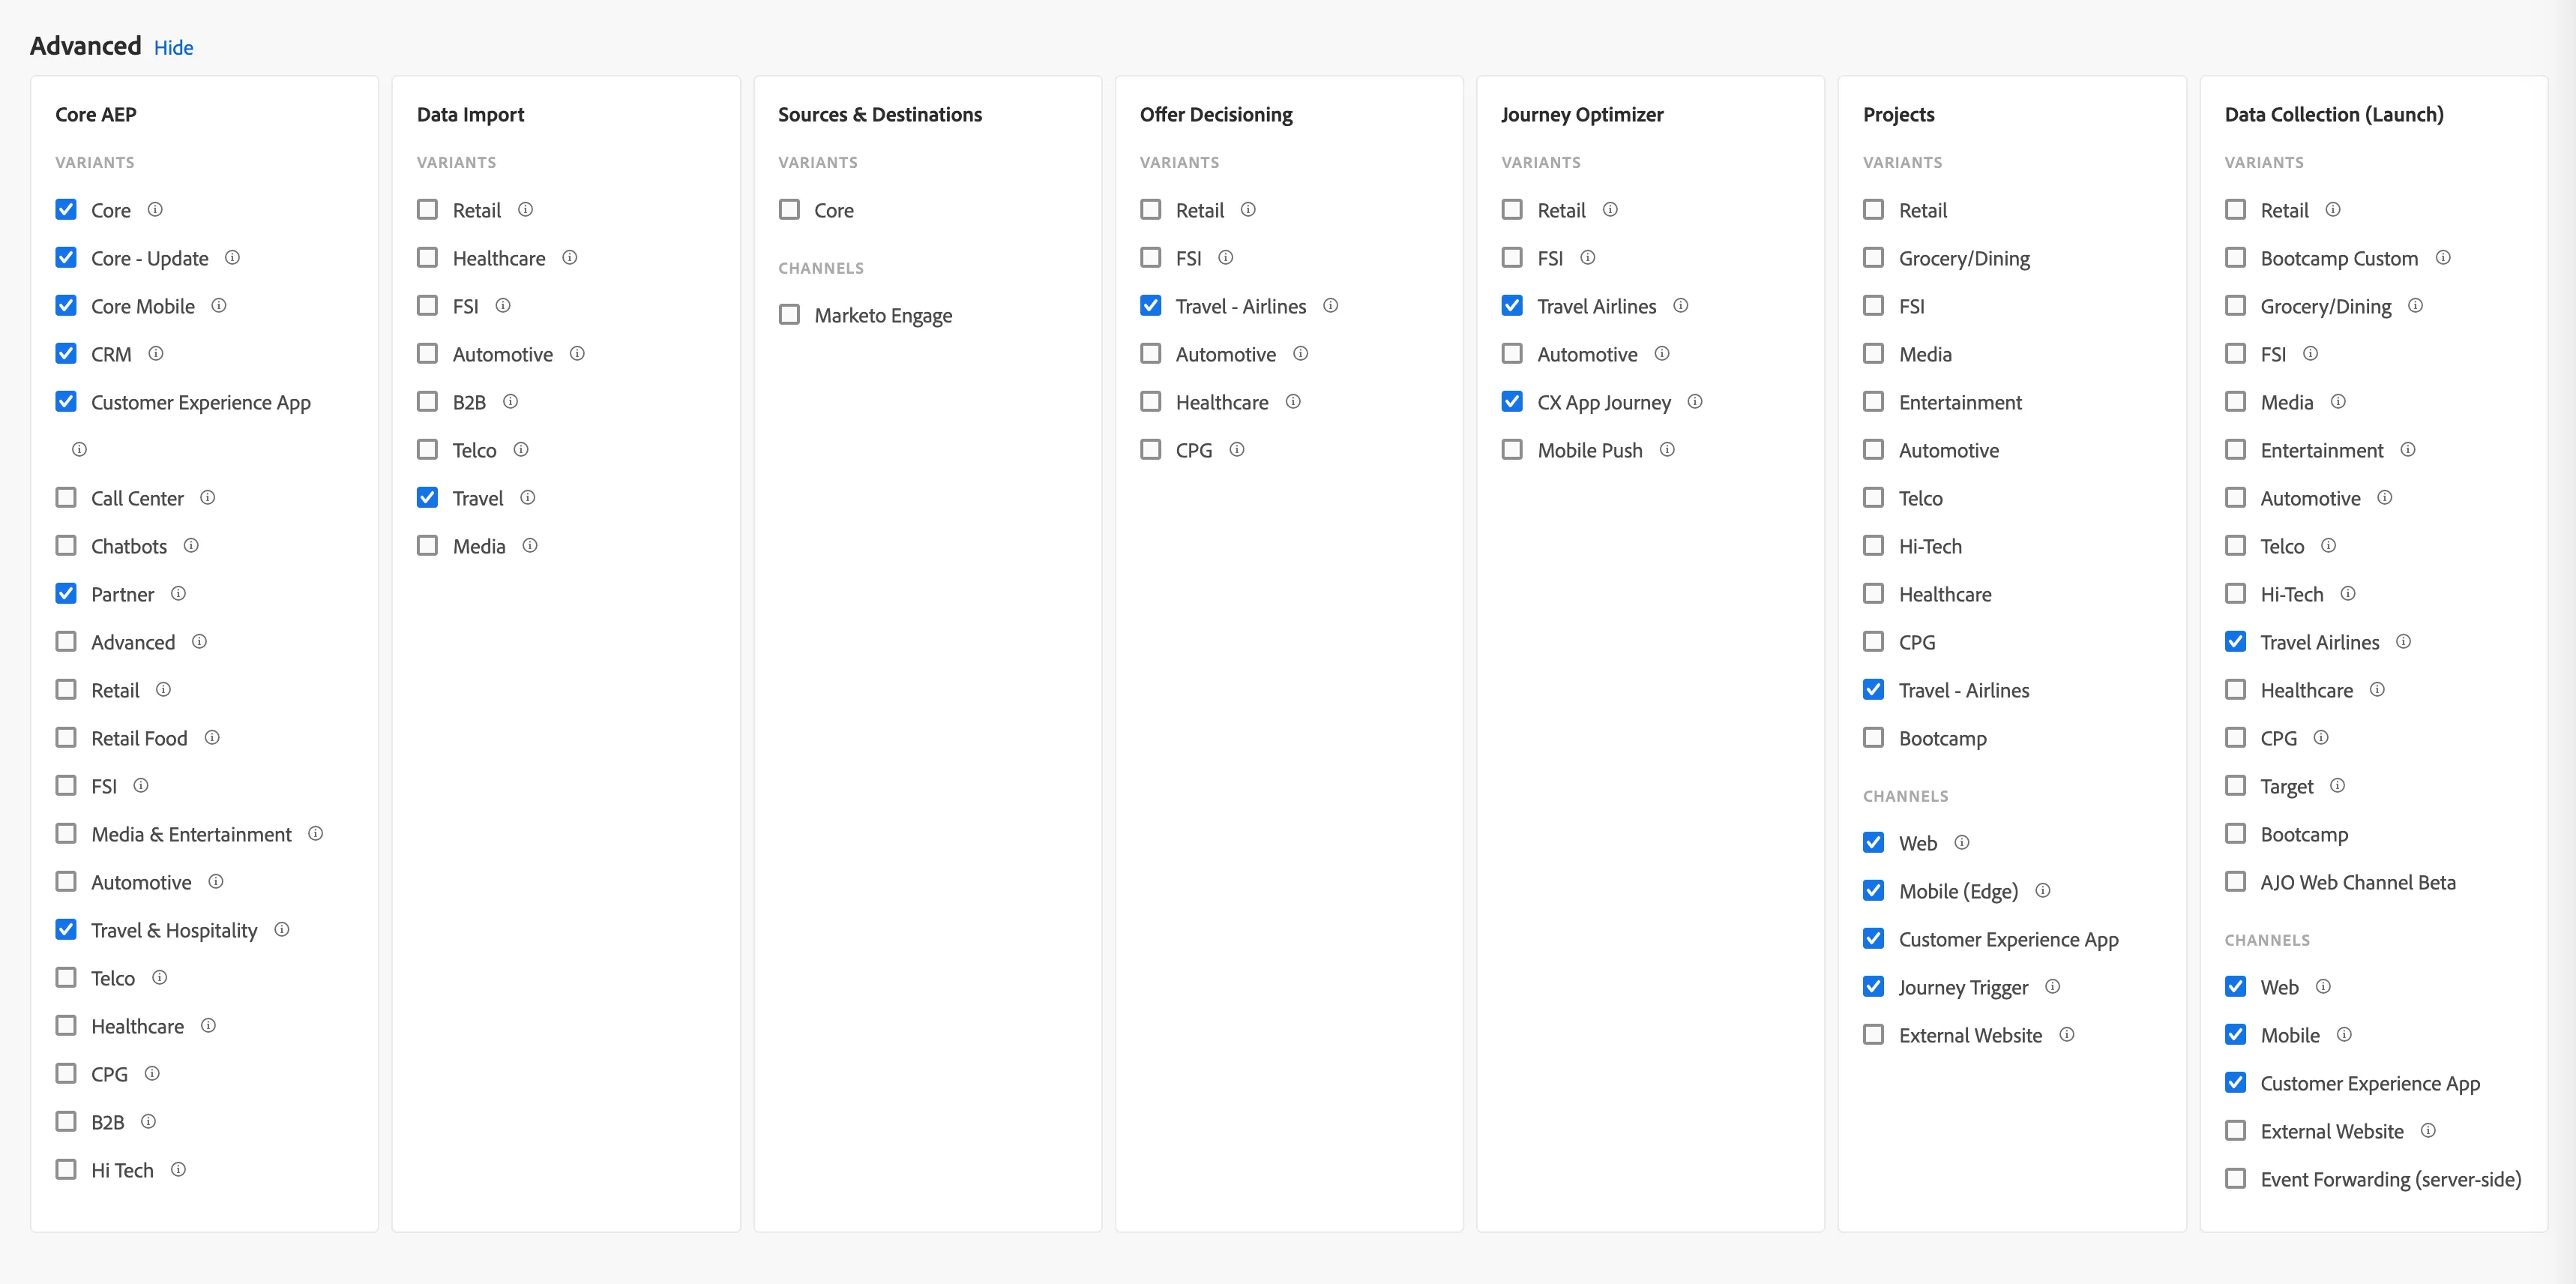Open info icon beside Projects External Website

coord(2067,1034)
